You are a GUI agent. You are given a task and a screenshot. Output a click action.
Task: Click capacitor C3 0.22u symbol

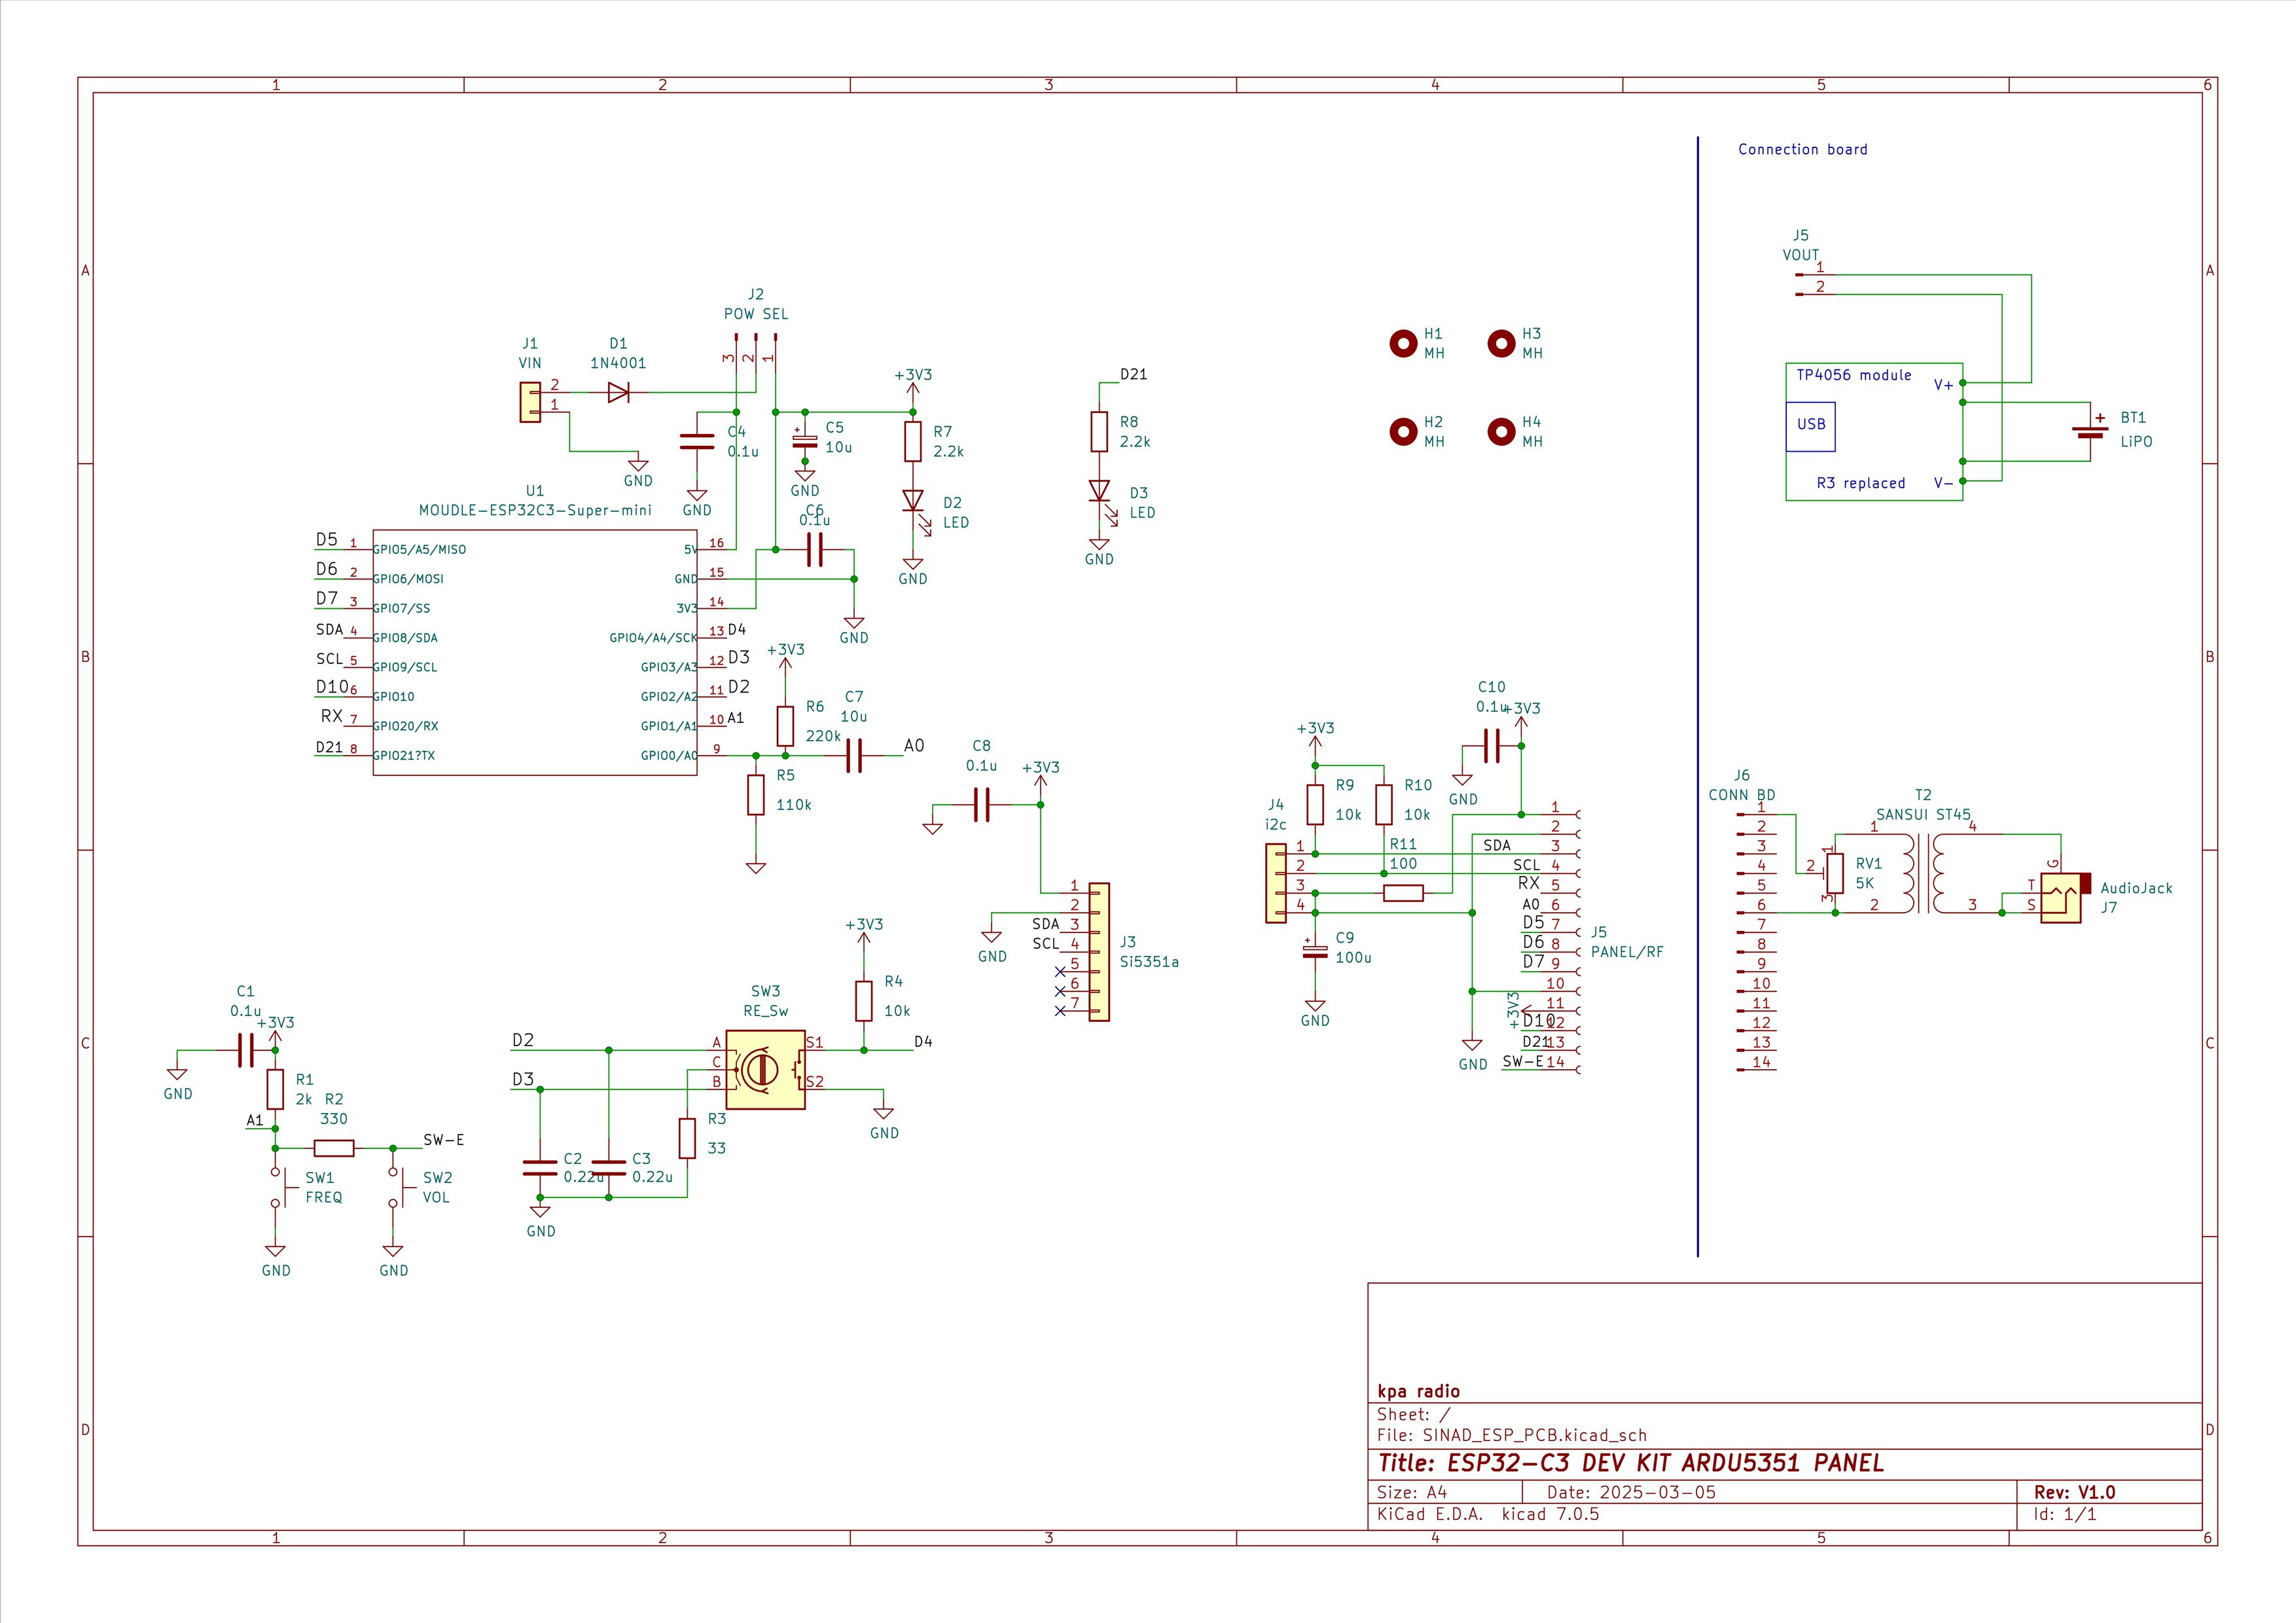609,1168
